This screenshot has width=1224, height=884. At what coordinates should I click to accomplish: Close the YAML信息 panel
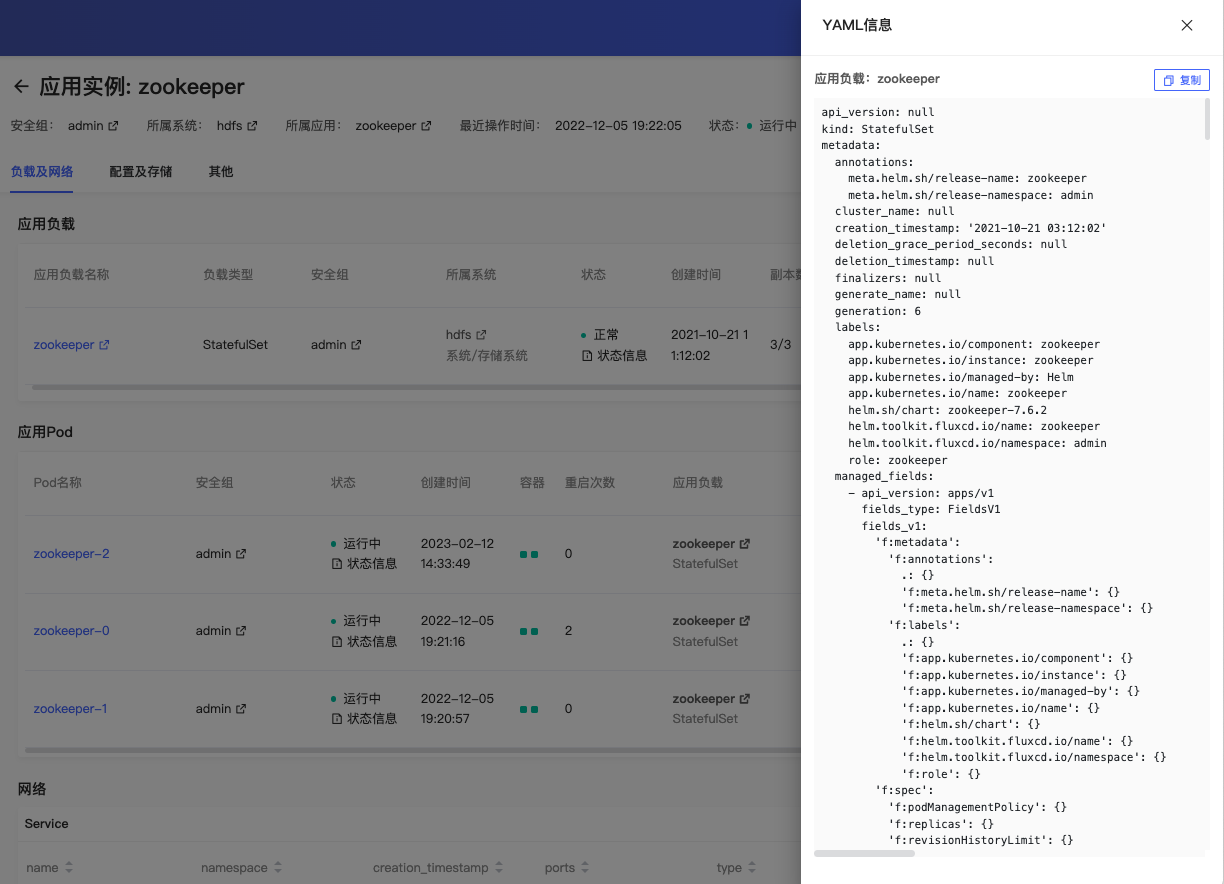click(x=1187, y=26)
